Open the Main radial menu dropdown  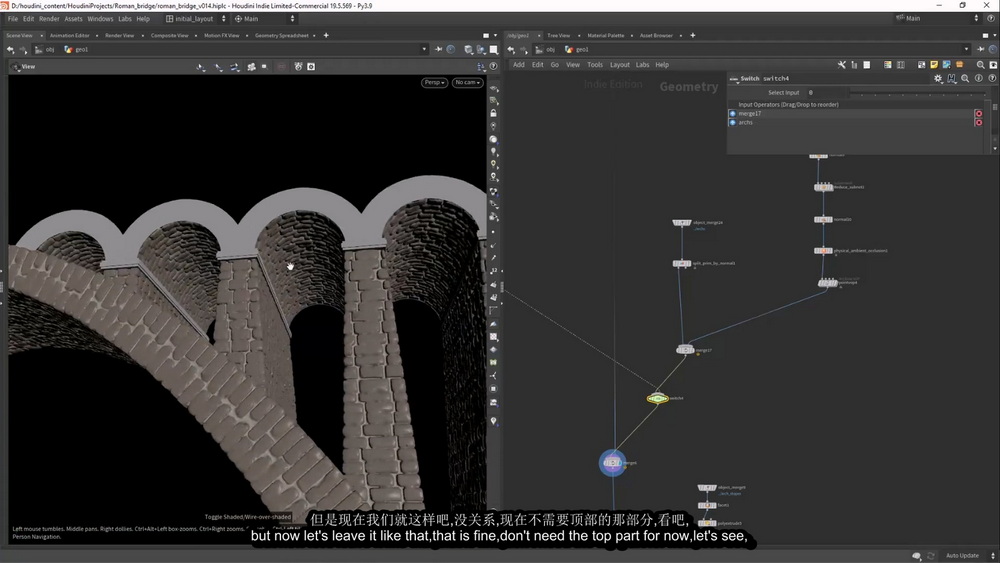(x=265, y=18)
